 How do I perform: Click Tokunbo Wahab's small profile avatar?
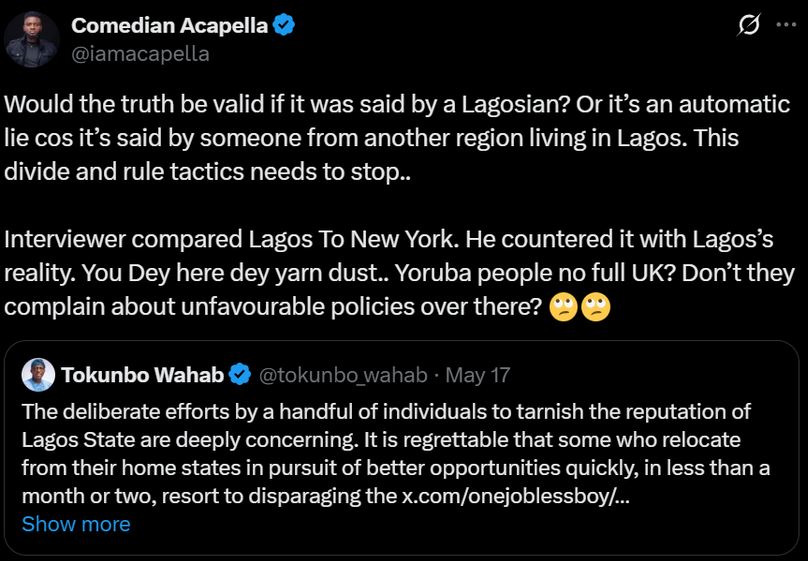(37, 375)
